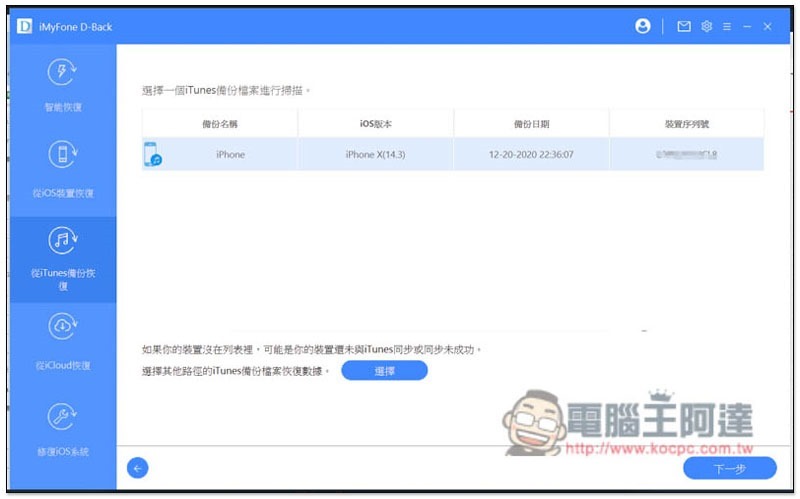Click the 備份名稱 column header
Image resolution: width=800 pixels, height=499 pixels.
220,123
